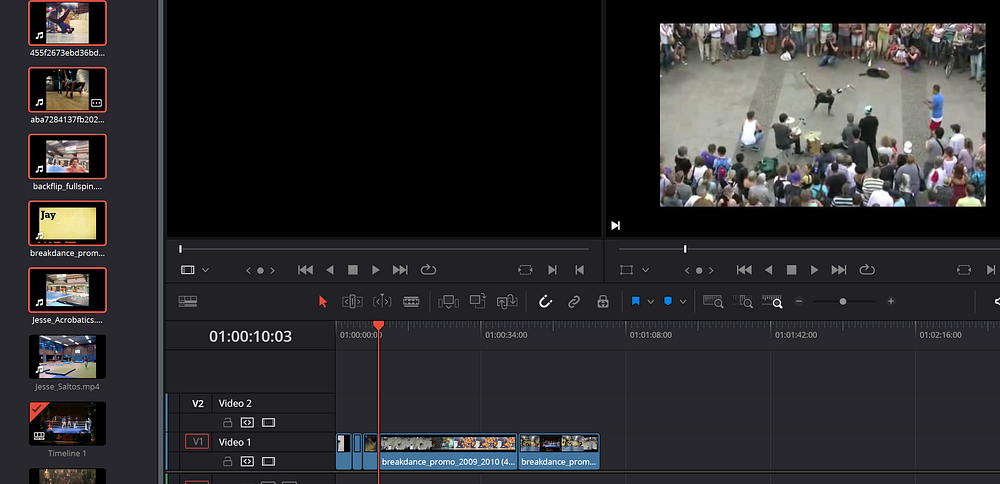Viewport: 1000px width, 484px height.
Task: Toggle the Position Lock padlock in toolbar
Action: pos(602,301)
